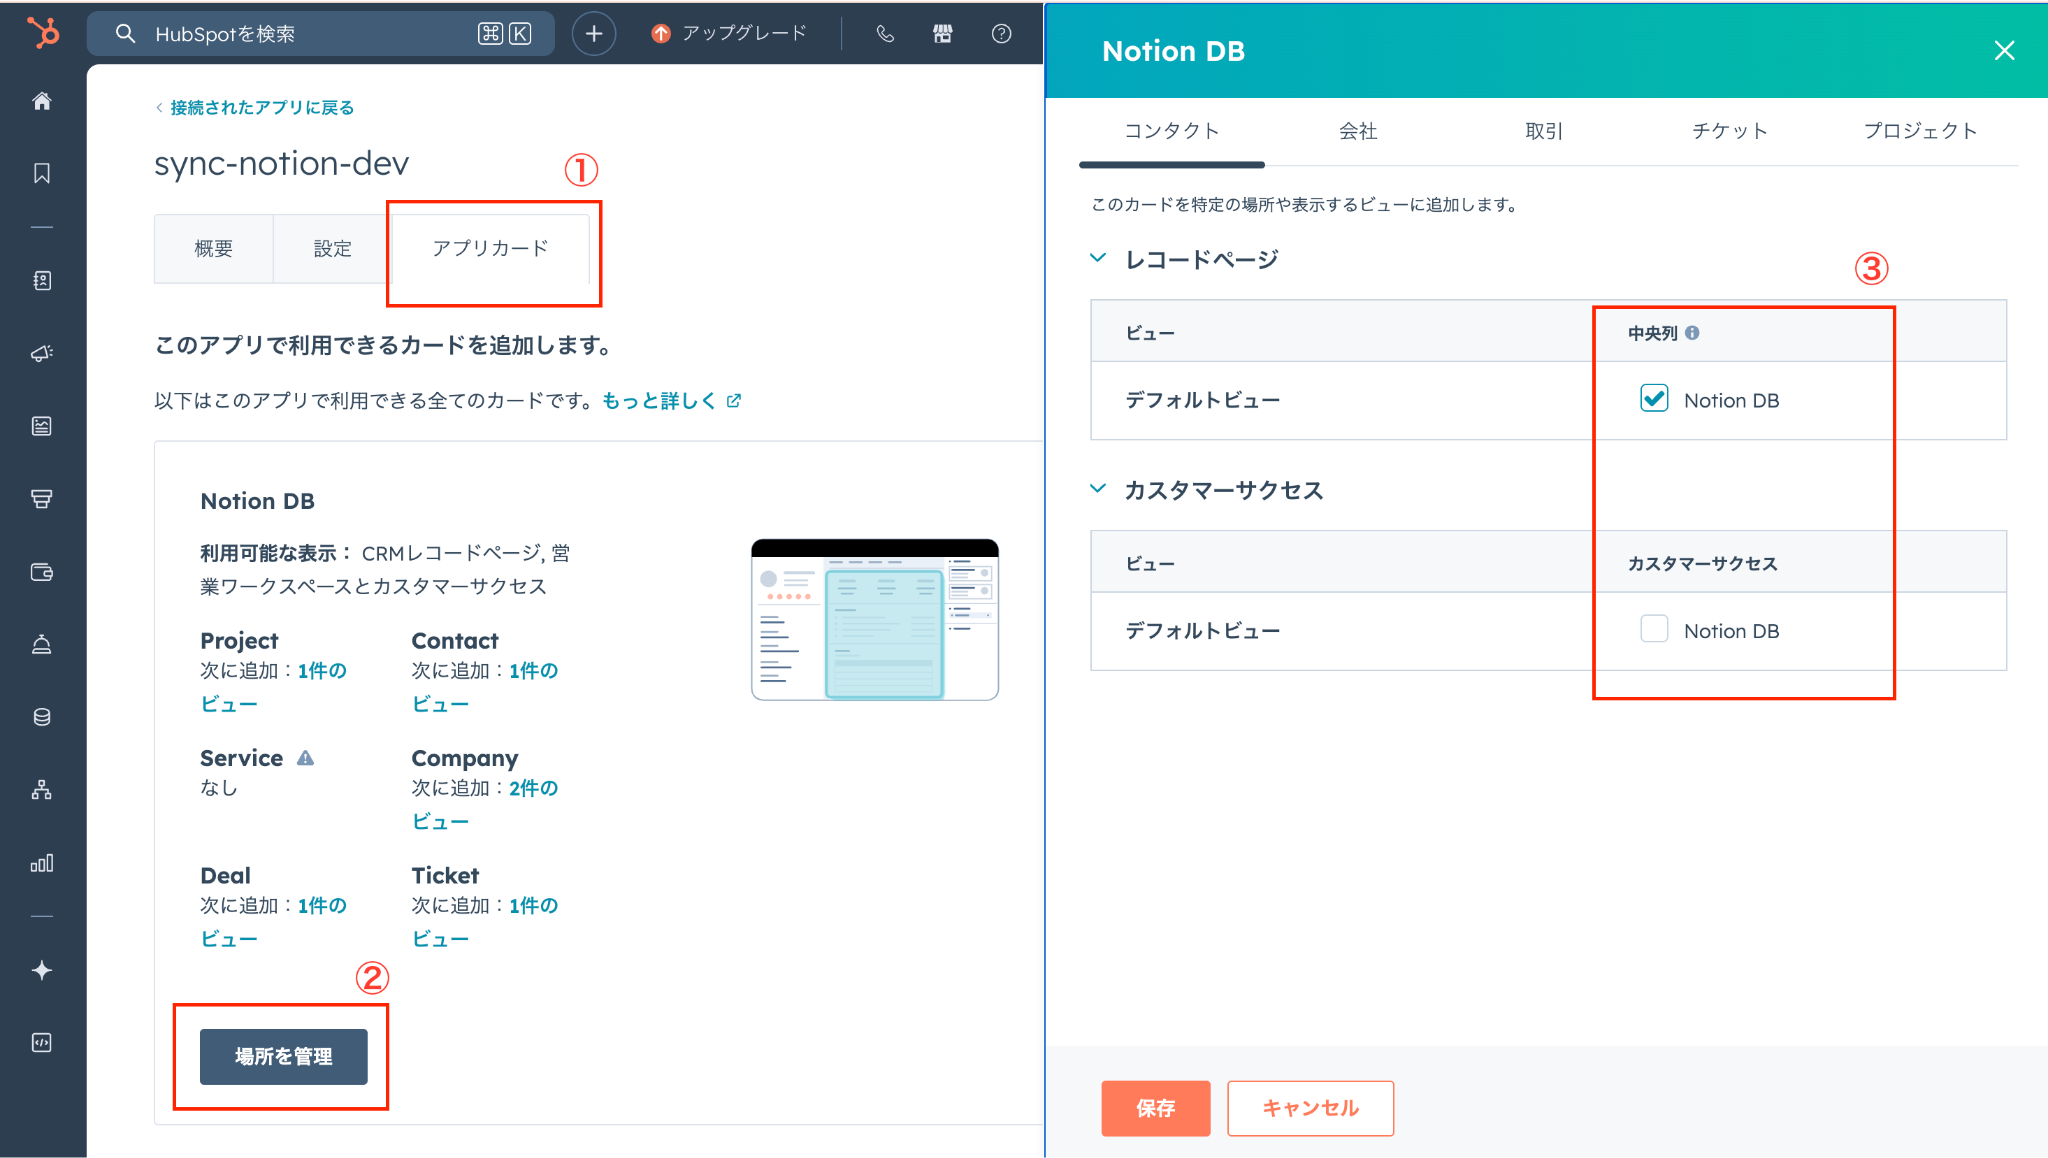
Task: Open the Help question mark icon
Action: [x=1001, y=33]
